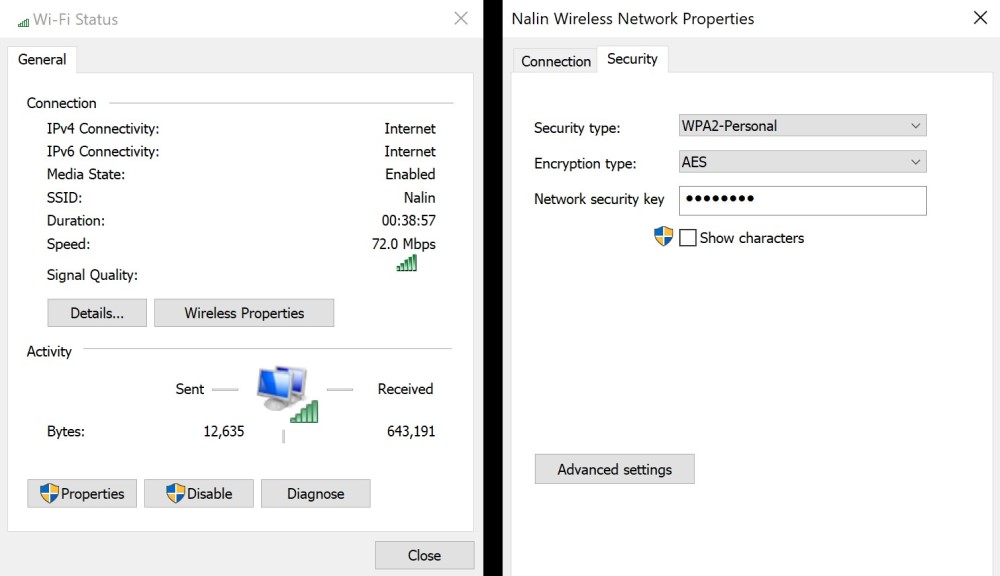Close the Wireless Network Properties dialog
Viewport: 1000px width, 576px height.
pyautogui.click(x=980, y=18)
